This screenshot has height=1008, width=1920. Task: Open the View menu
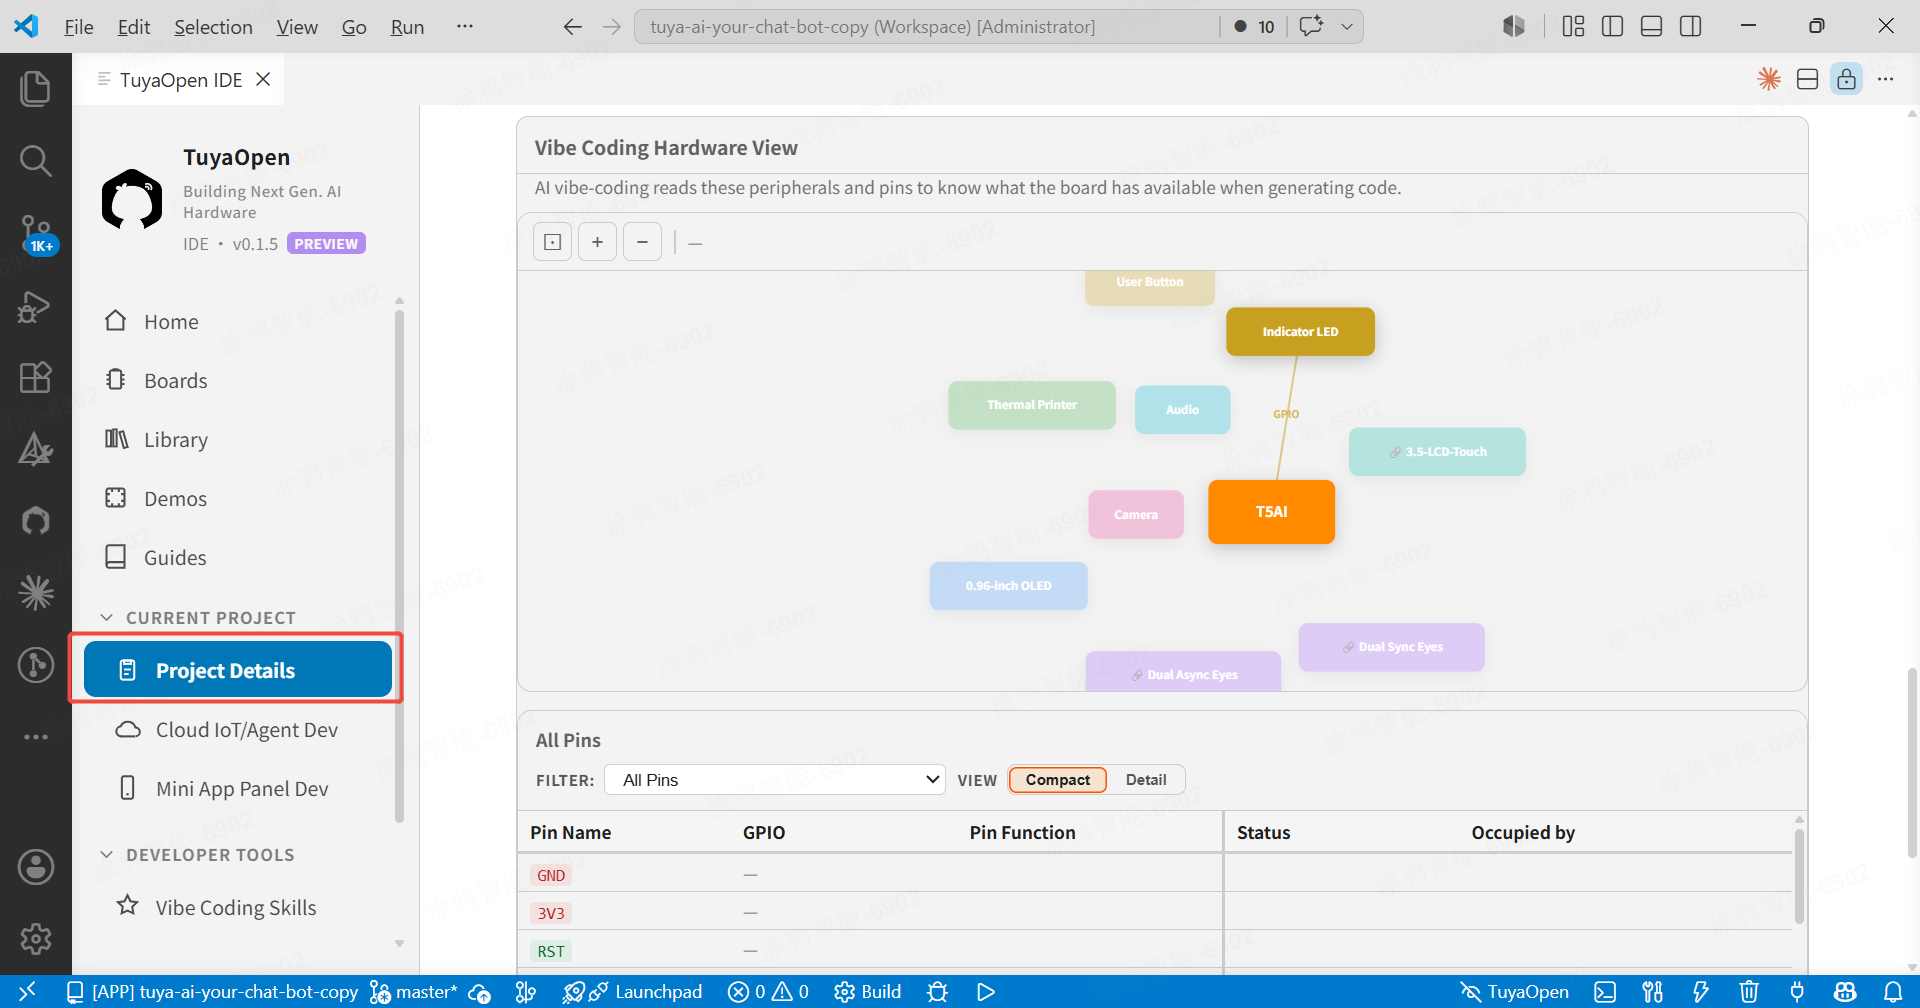[x=297, y=26]
